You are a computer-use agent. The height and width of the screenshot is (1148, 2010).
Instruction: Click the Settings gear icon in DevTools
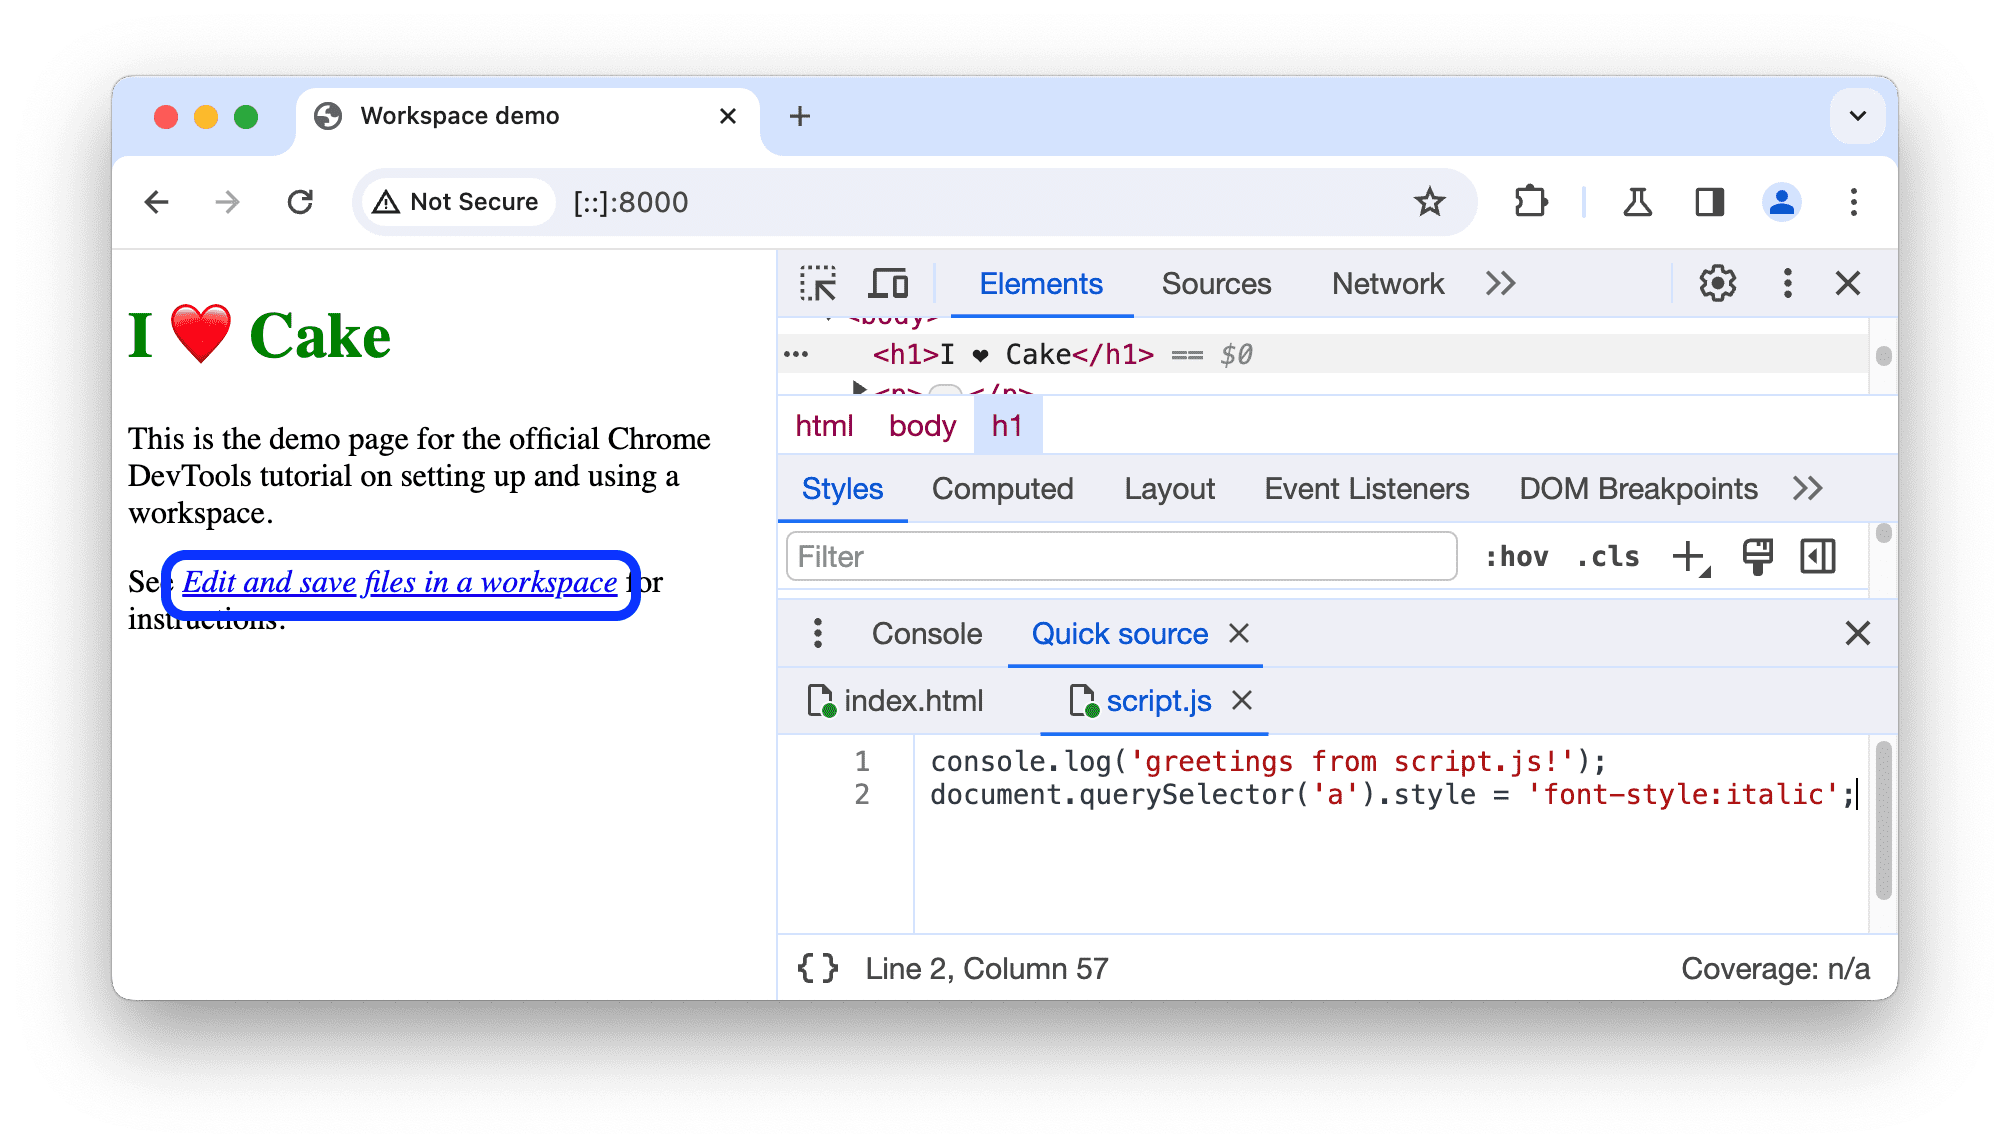coord(1719,286)
